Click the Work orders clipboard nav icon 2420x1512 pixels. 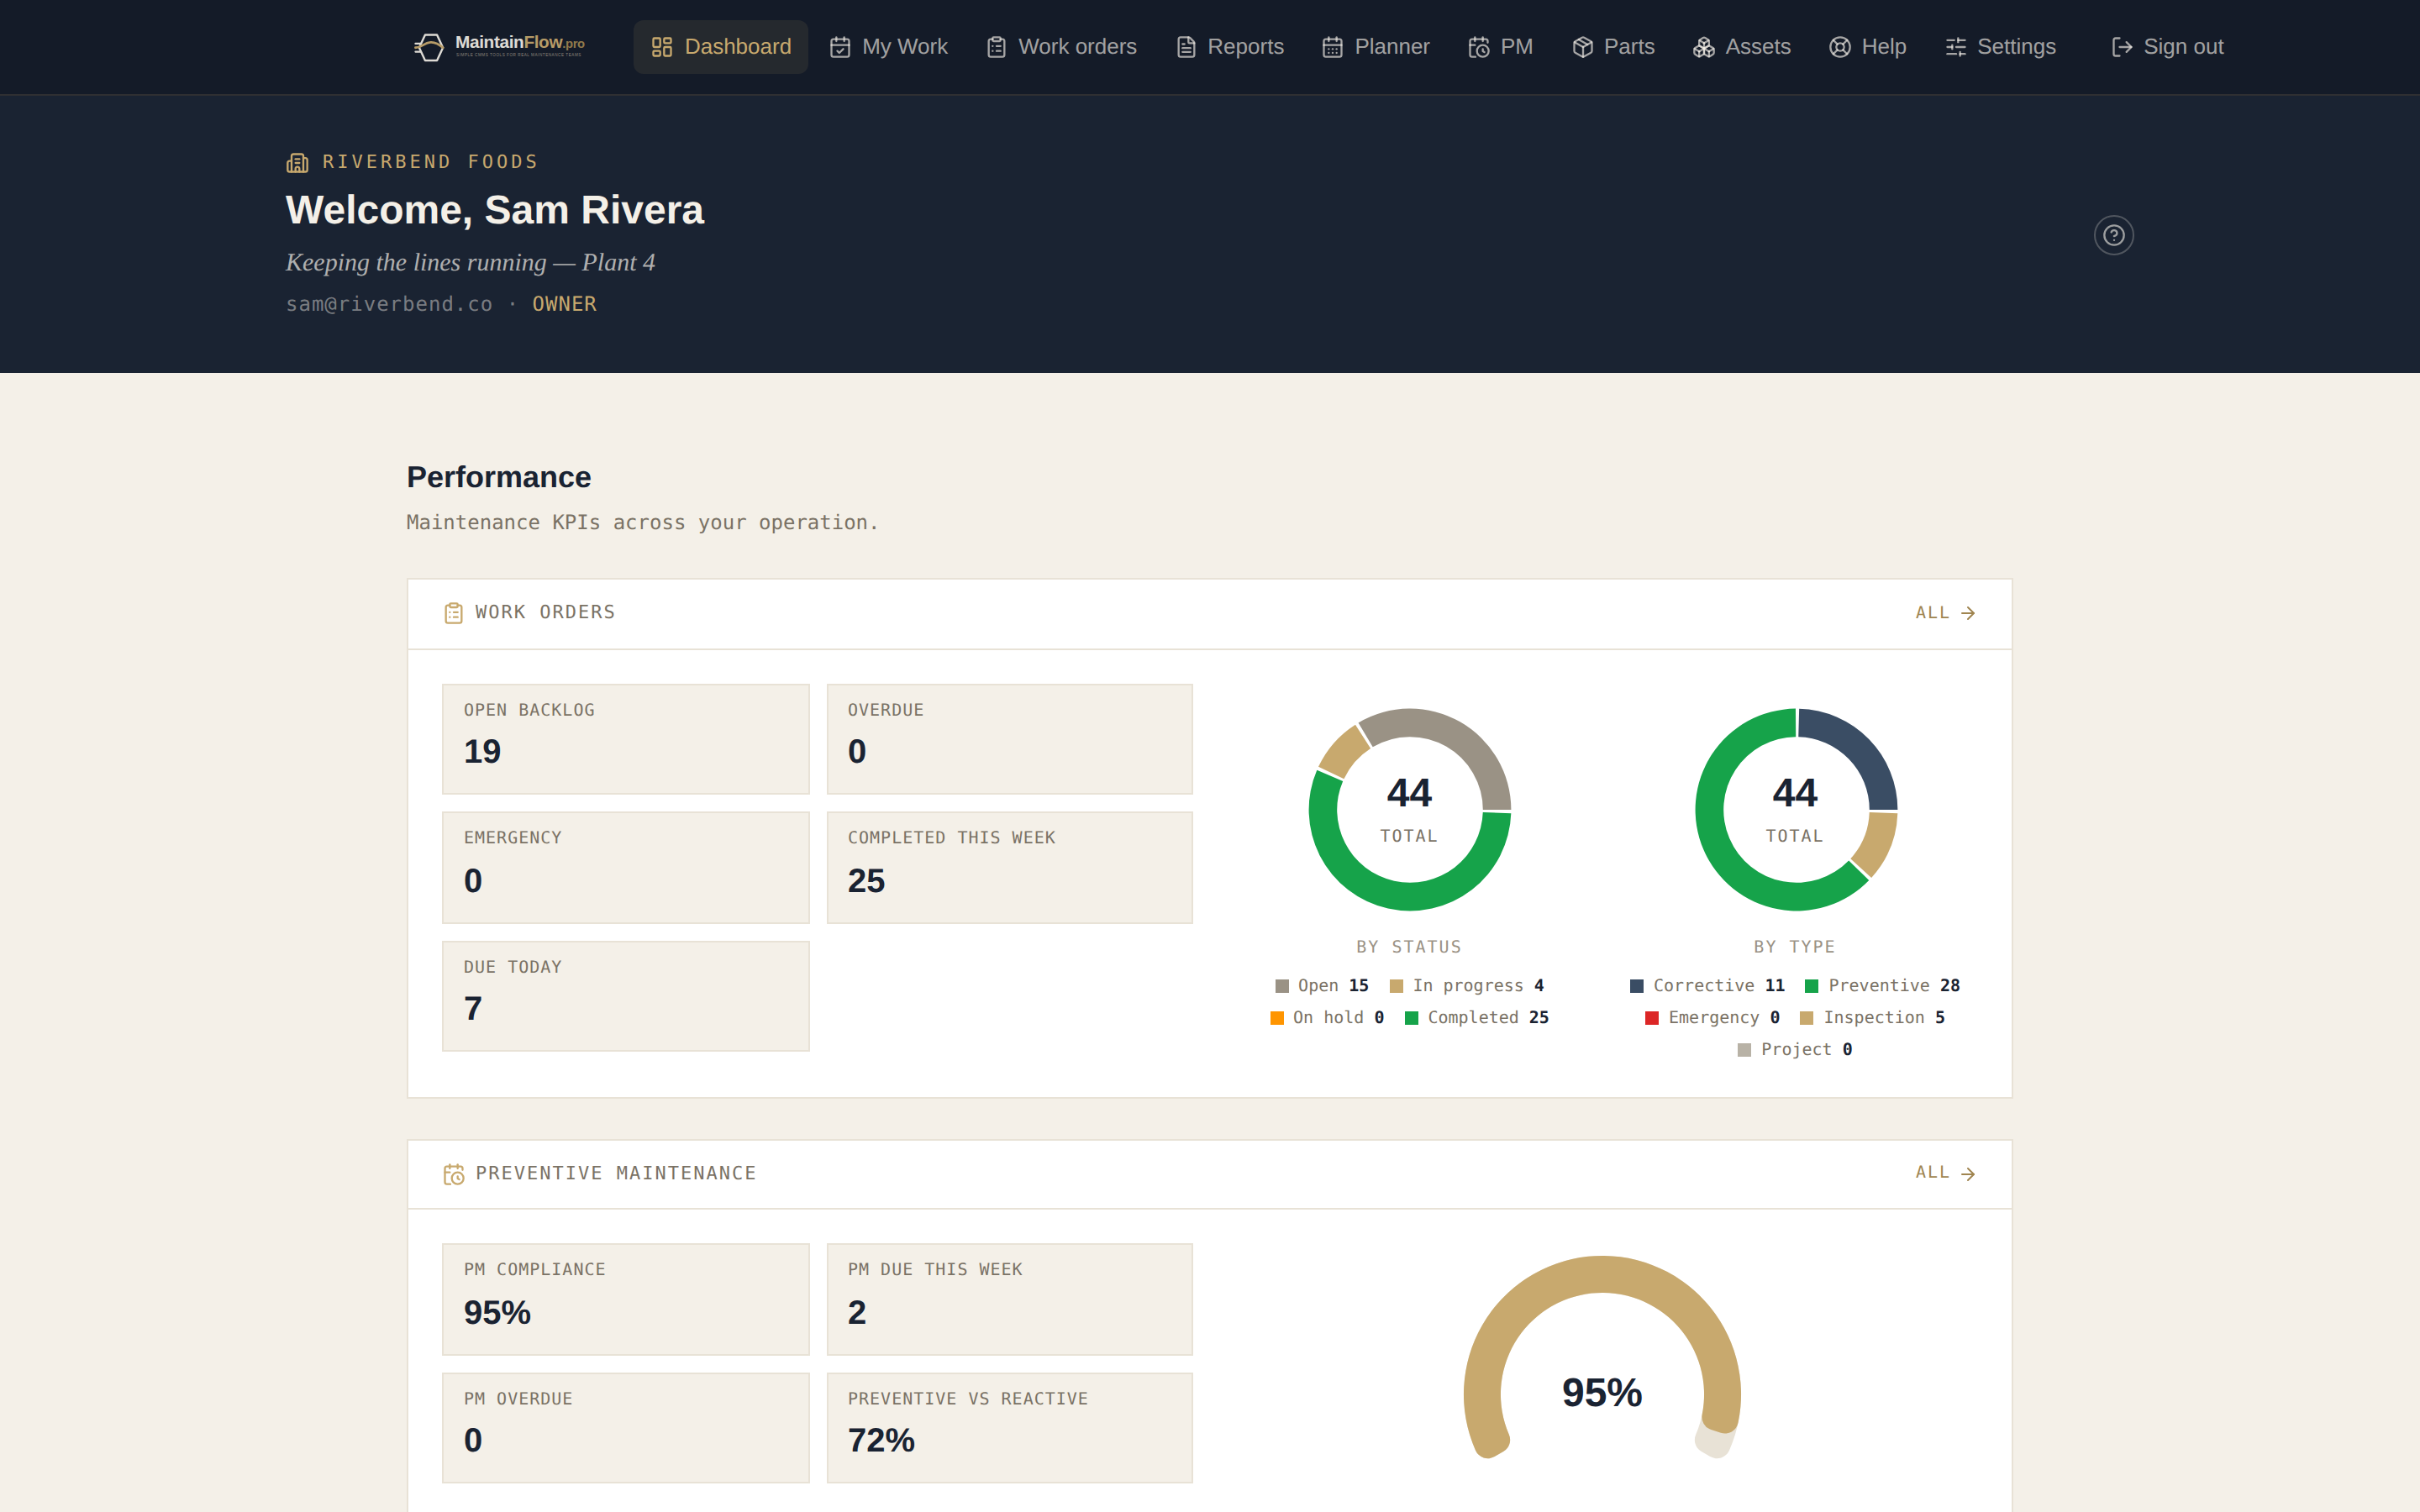click(996, 47)
